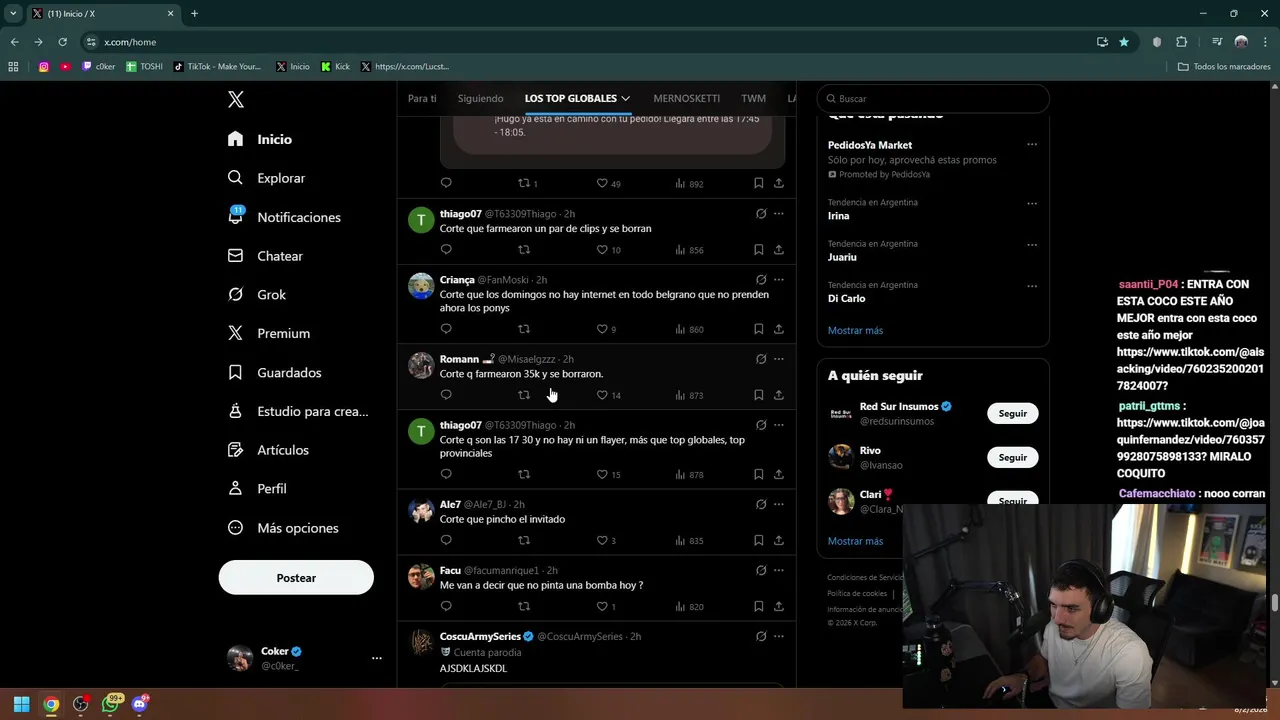
Task: Switch to MERNOSKETTI tab
Action: tap(687, 98)
